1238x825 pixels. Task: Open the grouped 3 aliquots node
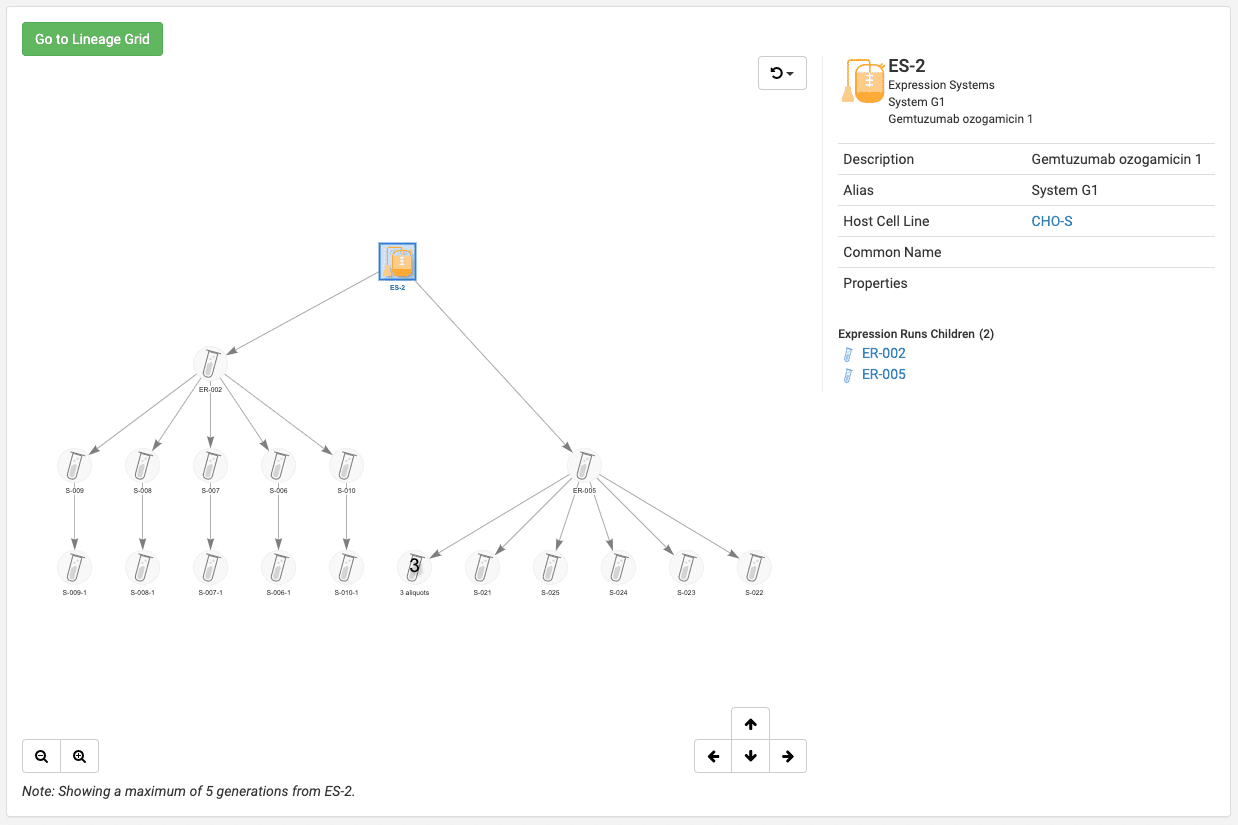pos(414,568)
